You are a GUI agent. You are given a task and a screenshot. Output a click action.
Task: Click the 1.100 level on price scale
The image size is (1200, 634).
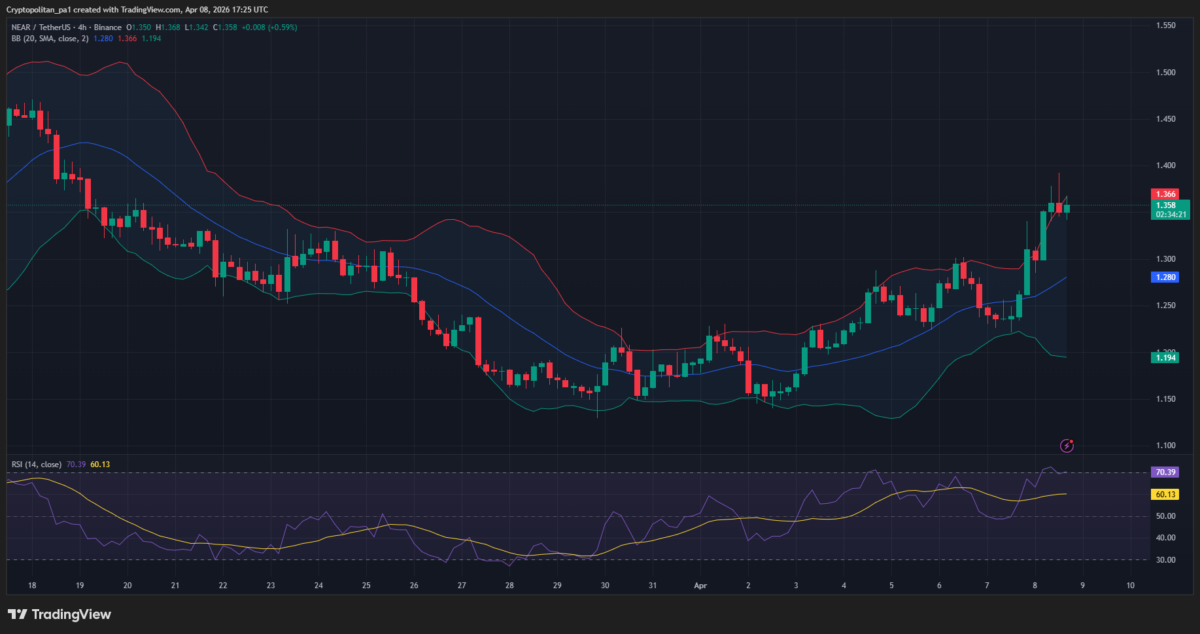click(x=1165, y=445)
